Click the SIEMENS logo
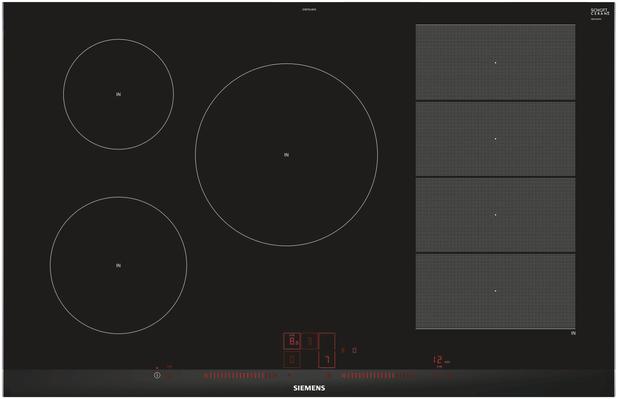The height and width of the screenshot is (399, 618). (x=309, y=388)
